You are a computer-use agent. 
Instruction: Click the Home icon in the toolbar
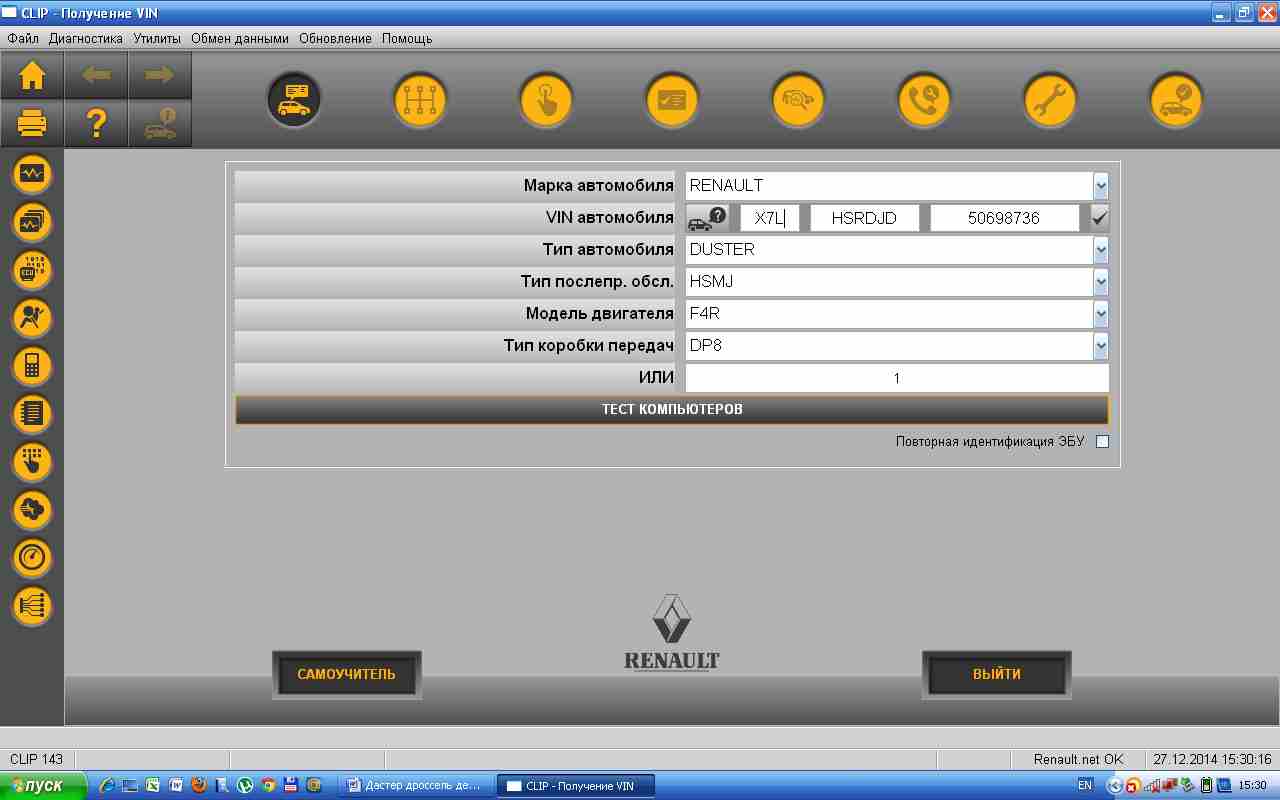point(32,76)
